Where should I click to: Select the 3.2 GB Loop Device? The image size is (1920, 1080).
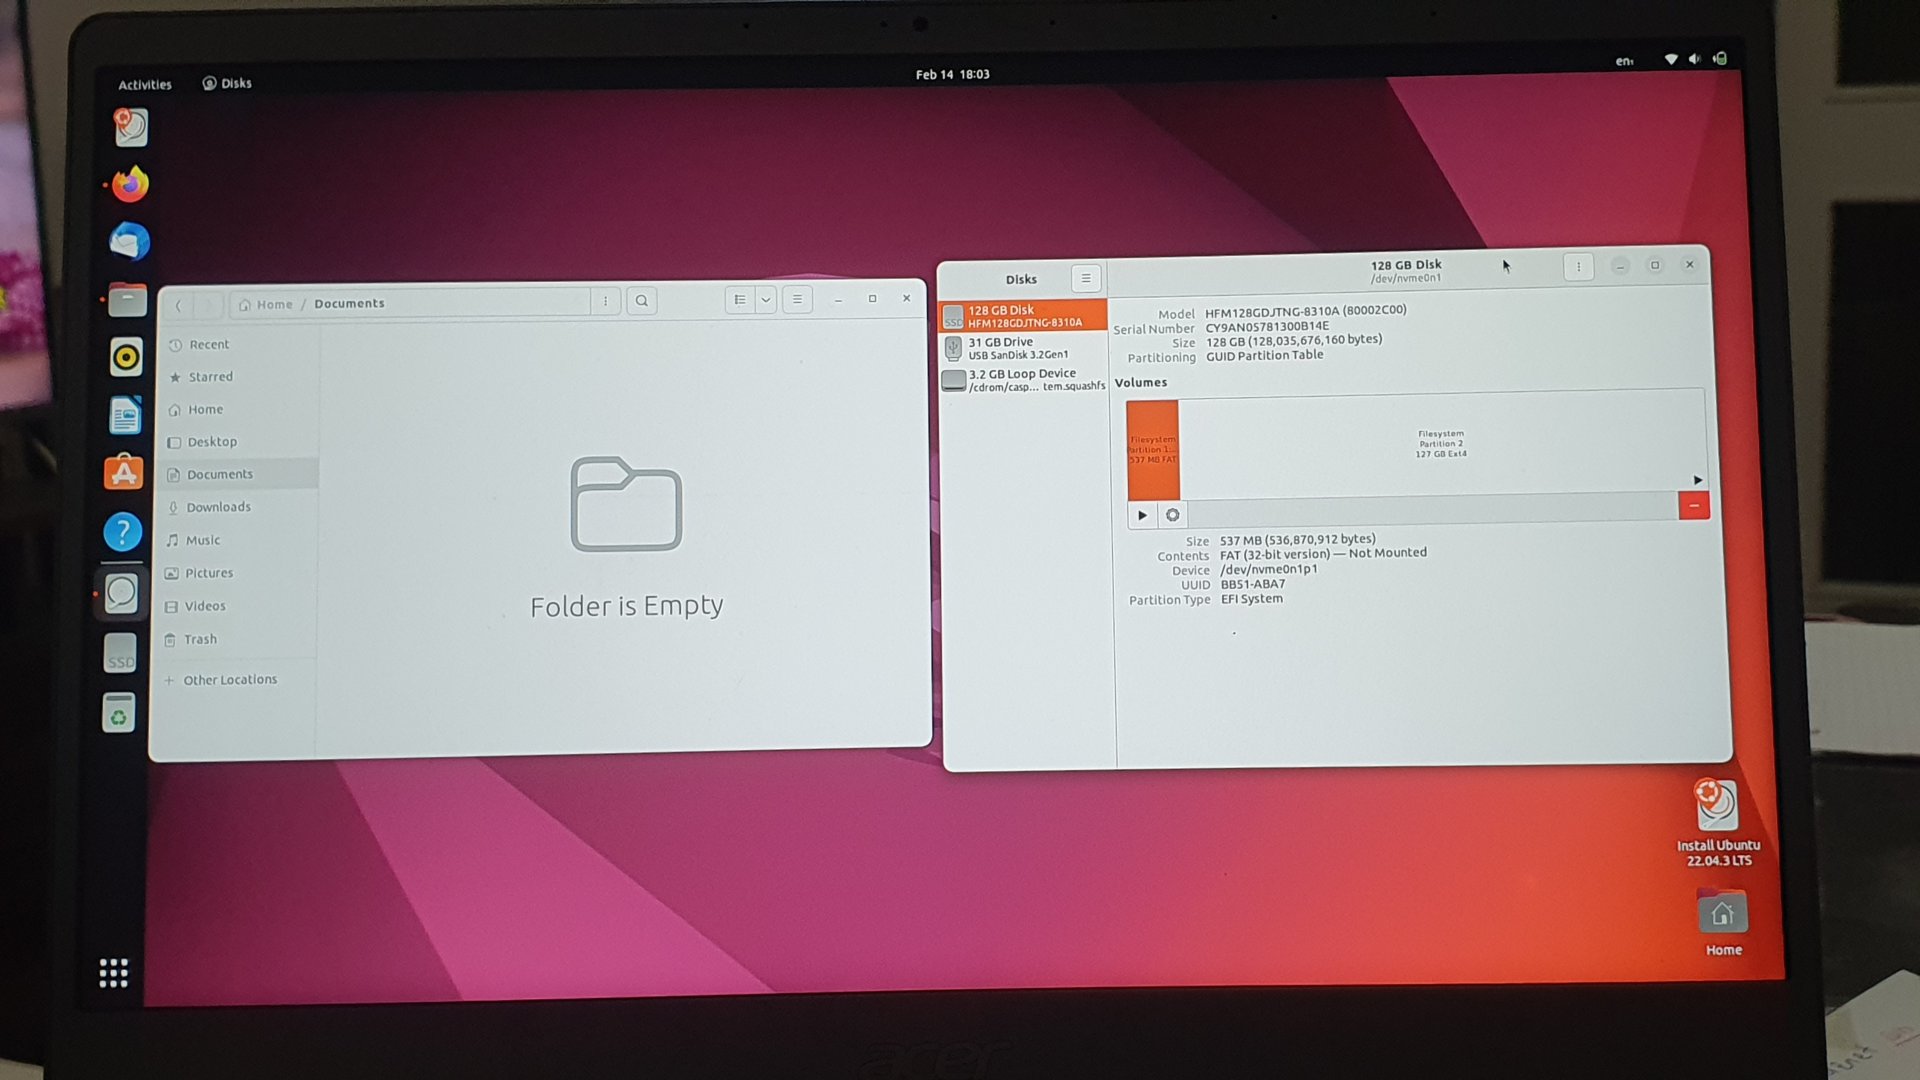[1022, 380]
